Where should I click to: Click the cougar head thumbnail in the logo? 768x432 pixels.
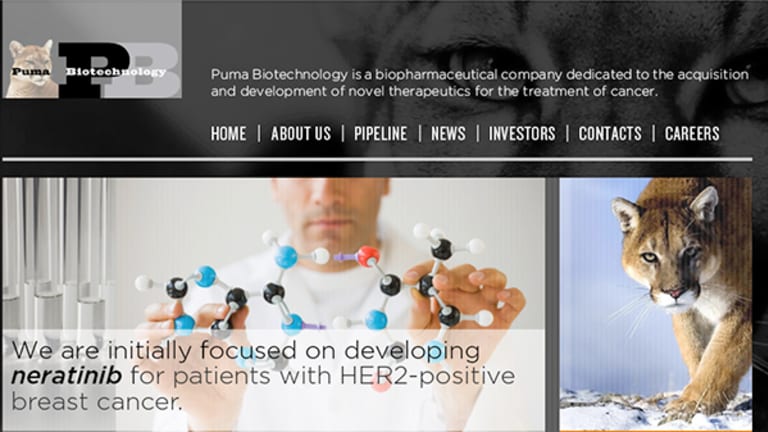[31, 69]
